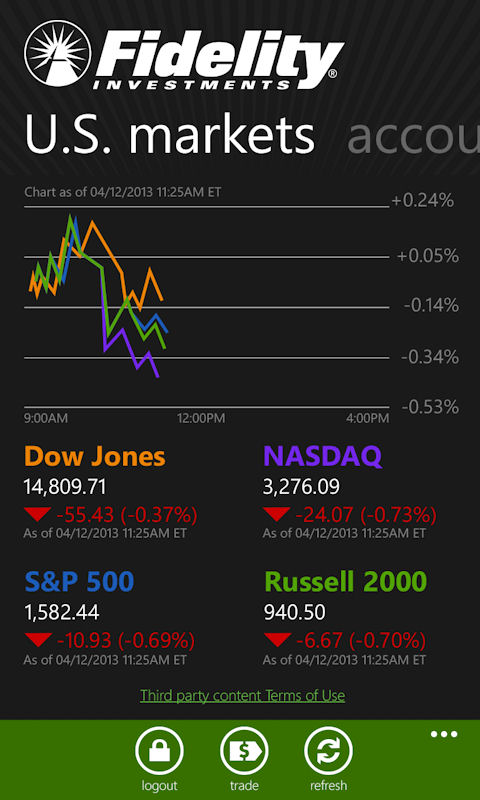Open the Dow Jones index title
The width and height of the screenshot is (480, 800).
(94, 456)
